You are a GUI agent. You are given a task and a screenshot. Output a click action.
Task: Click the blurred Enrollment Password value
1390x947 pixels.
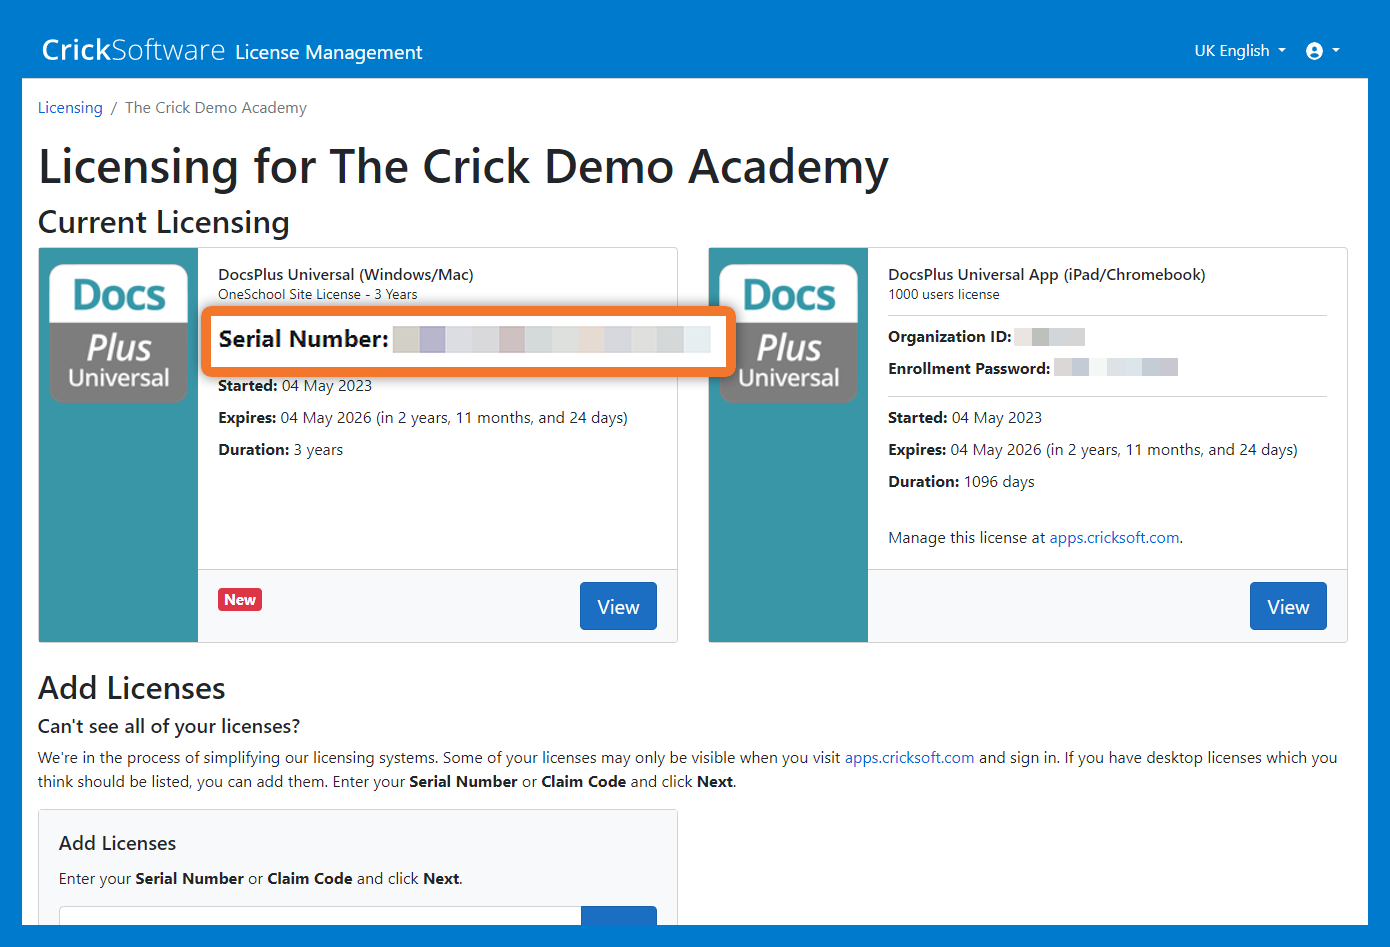pos(1115,368)
